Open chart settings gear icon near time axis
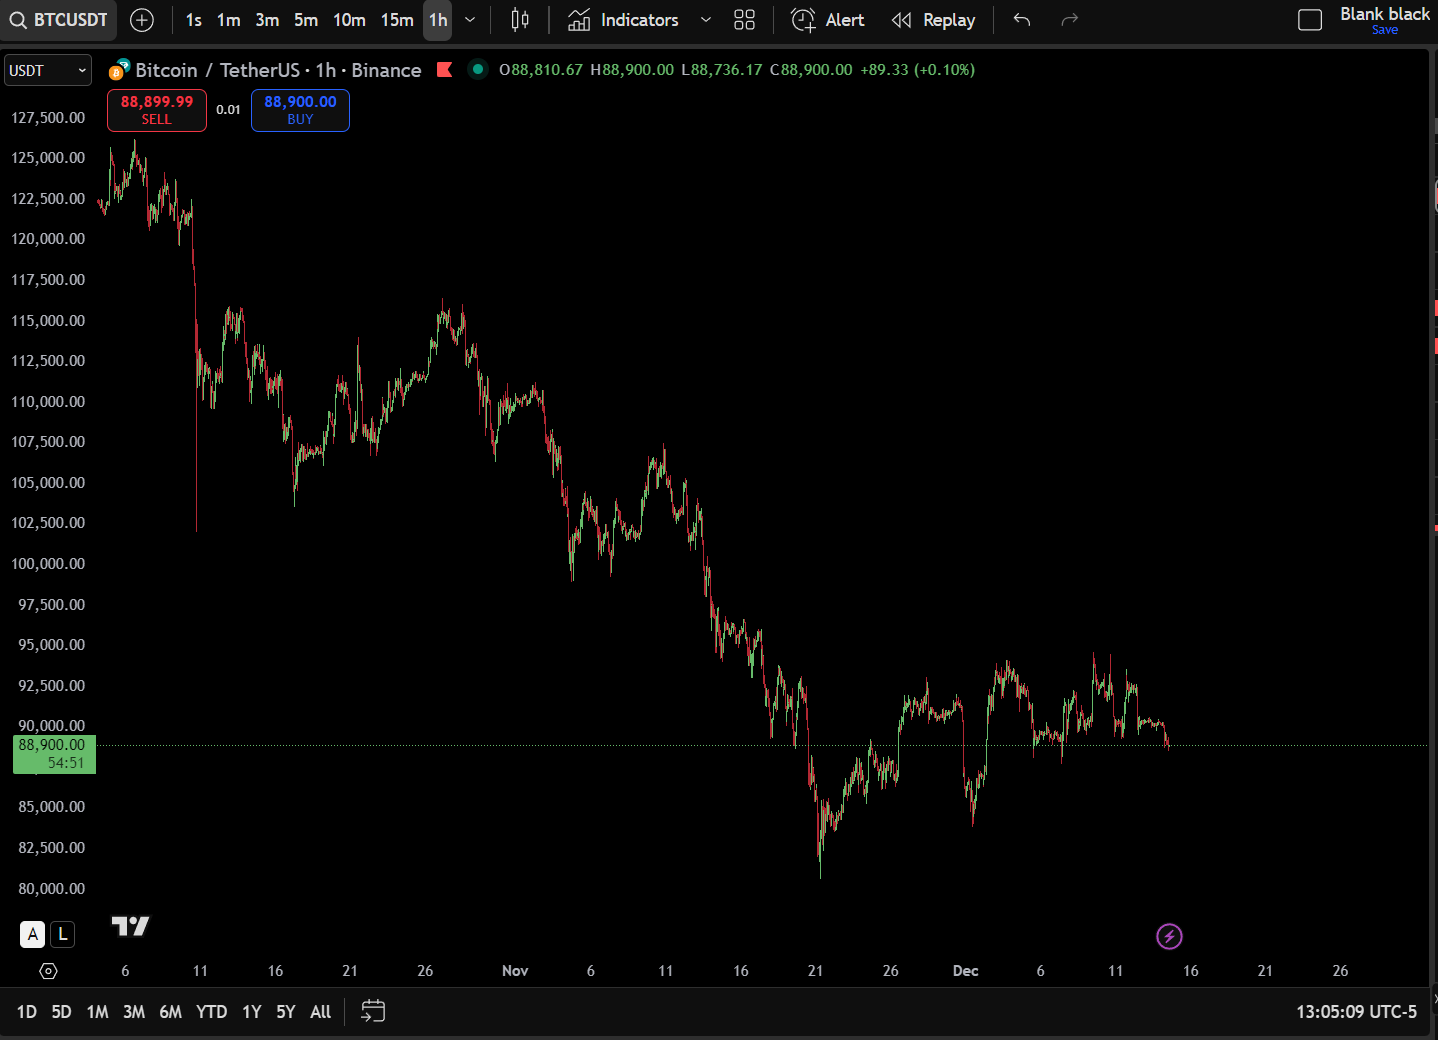 48,971
